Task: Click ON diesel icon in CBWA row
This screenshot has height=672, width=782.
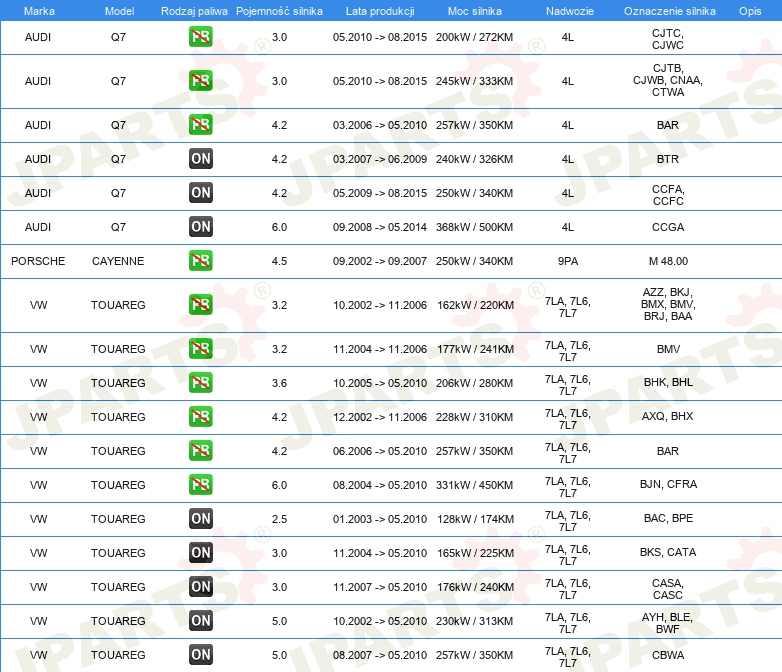Action: pyautogui.click(x=200, y=654)
